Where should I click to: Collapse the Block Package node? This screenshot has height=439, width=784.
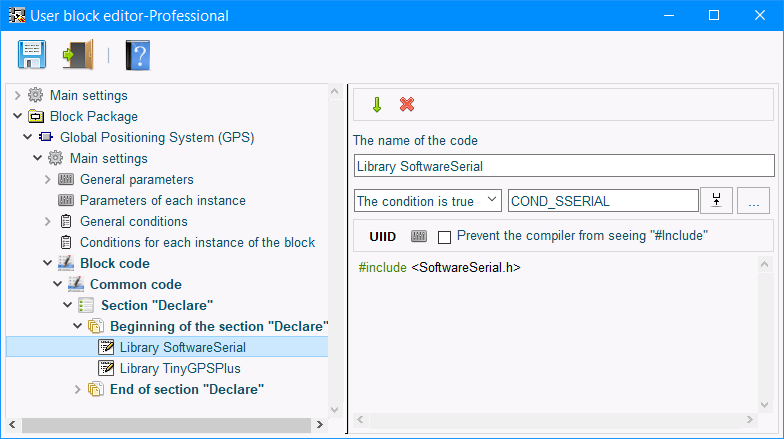pos(18,116)
